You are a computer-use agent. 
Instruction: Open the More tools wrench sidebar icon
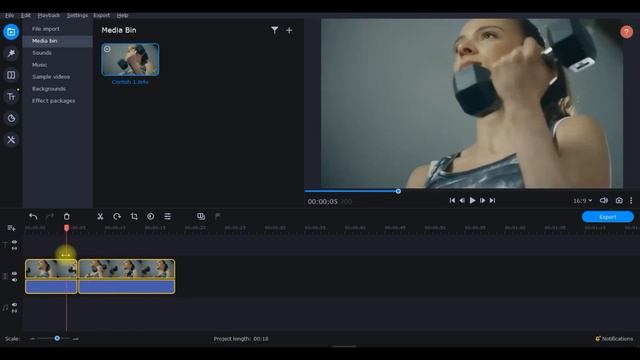[11, 140]
